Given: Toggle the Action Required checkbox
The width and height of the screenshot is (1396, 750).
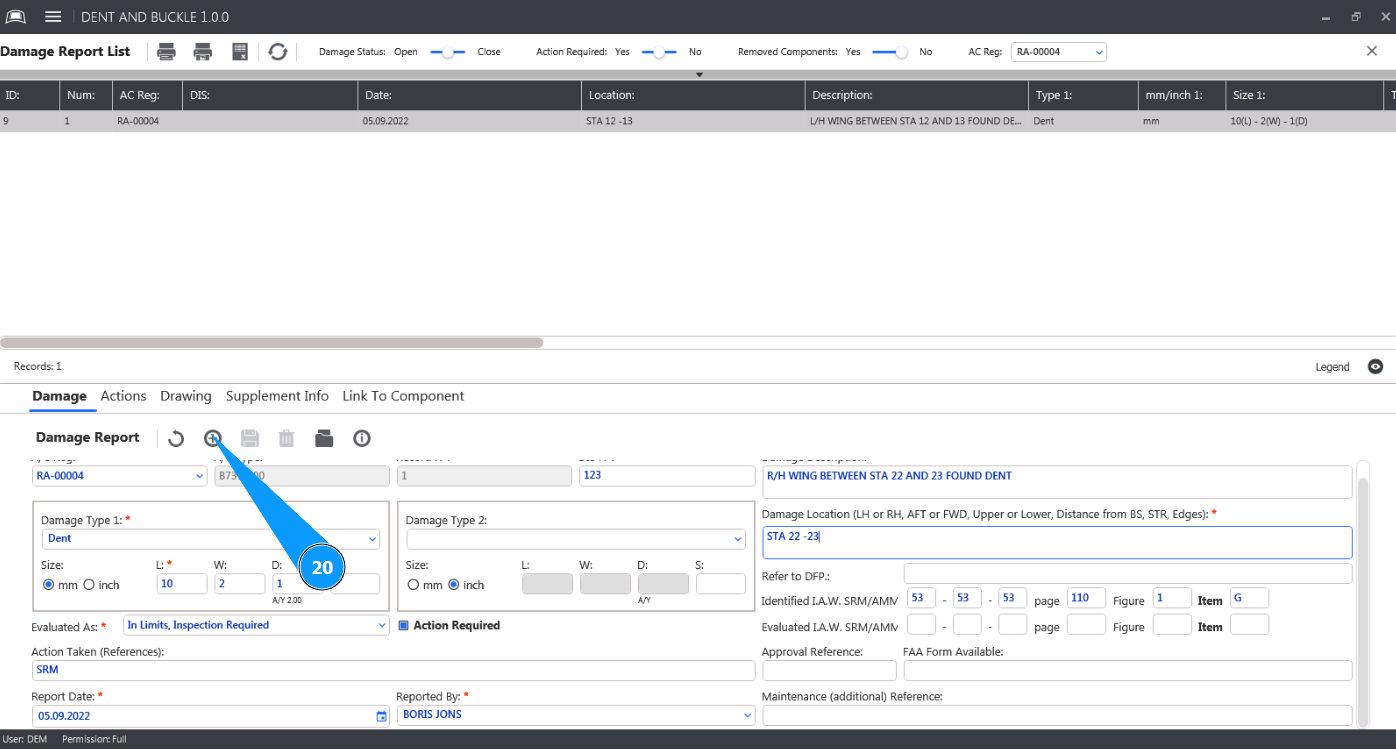Looking at the screenshot, I should pos(404,626).
